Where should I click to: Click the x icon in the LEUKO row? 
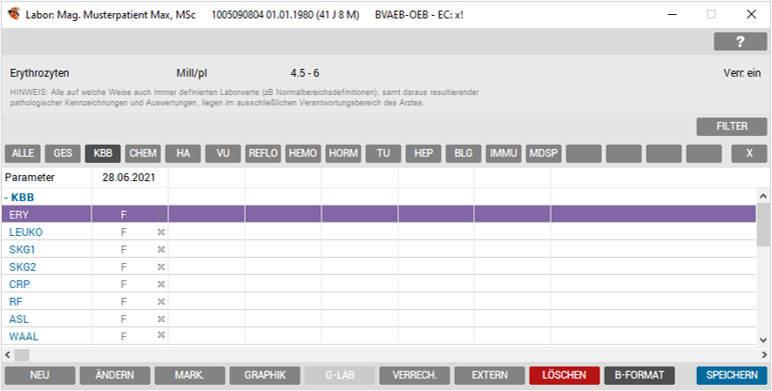161,232
